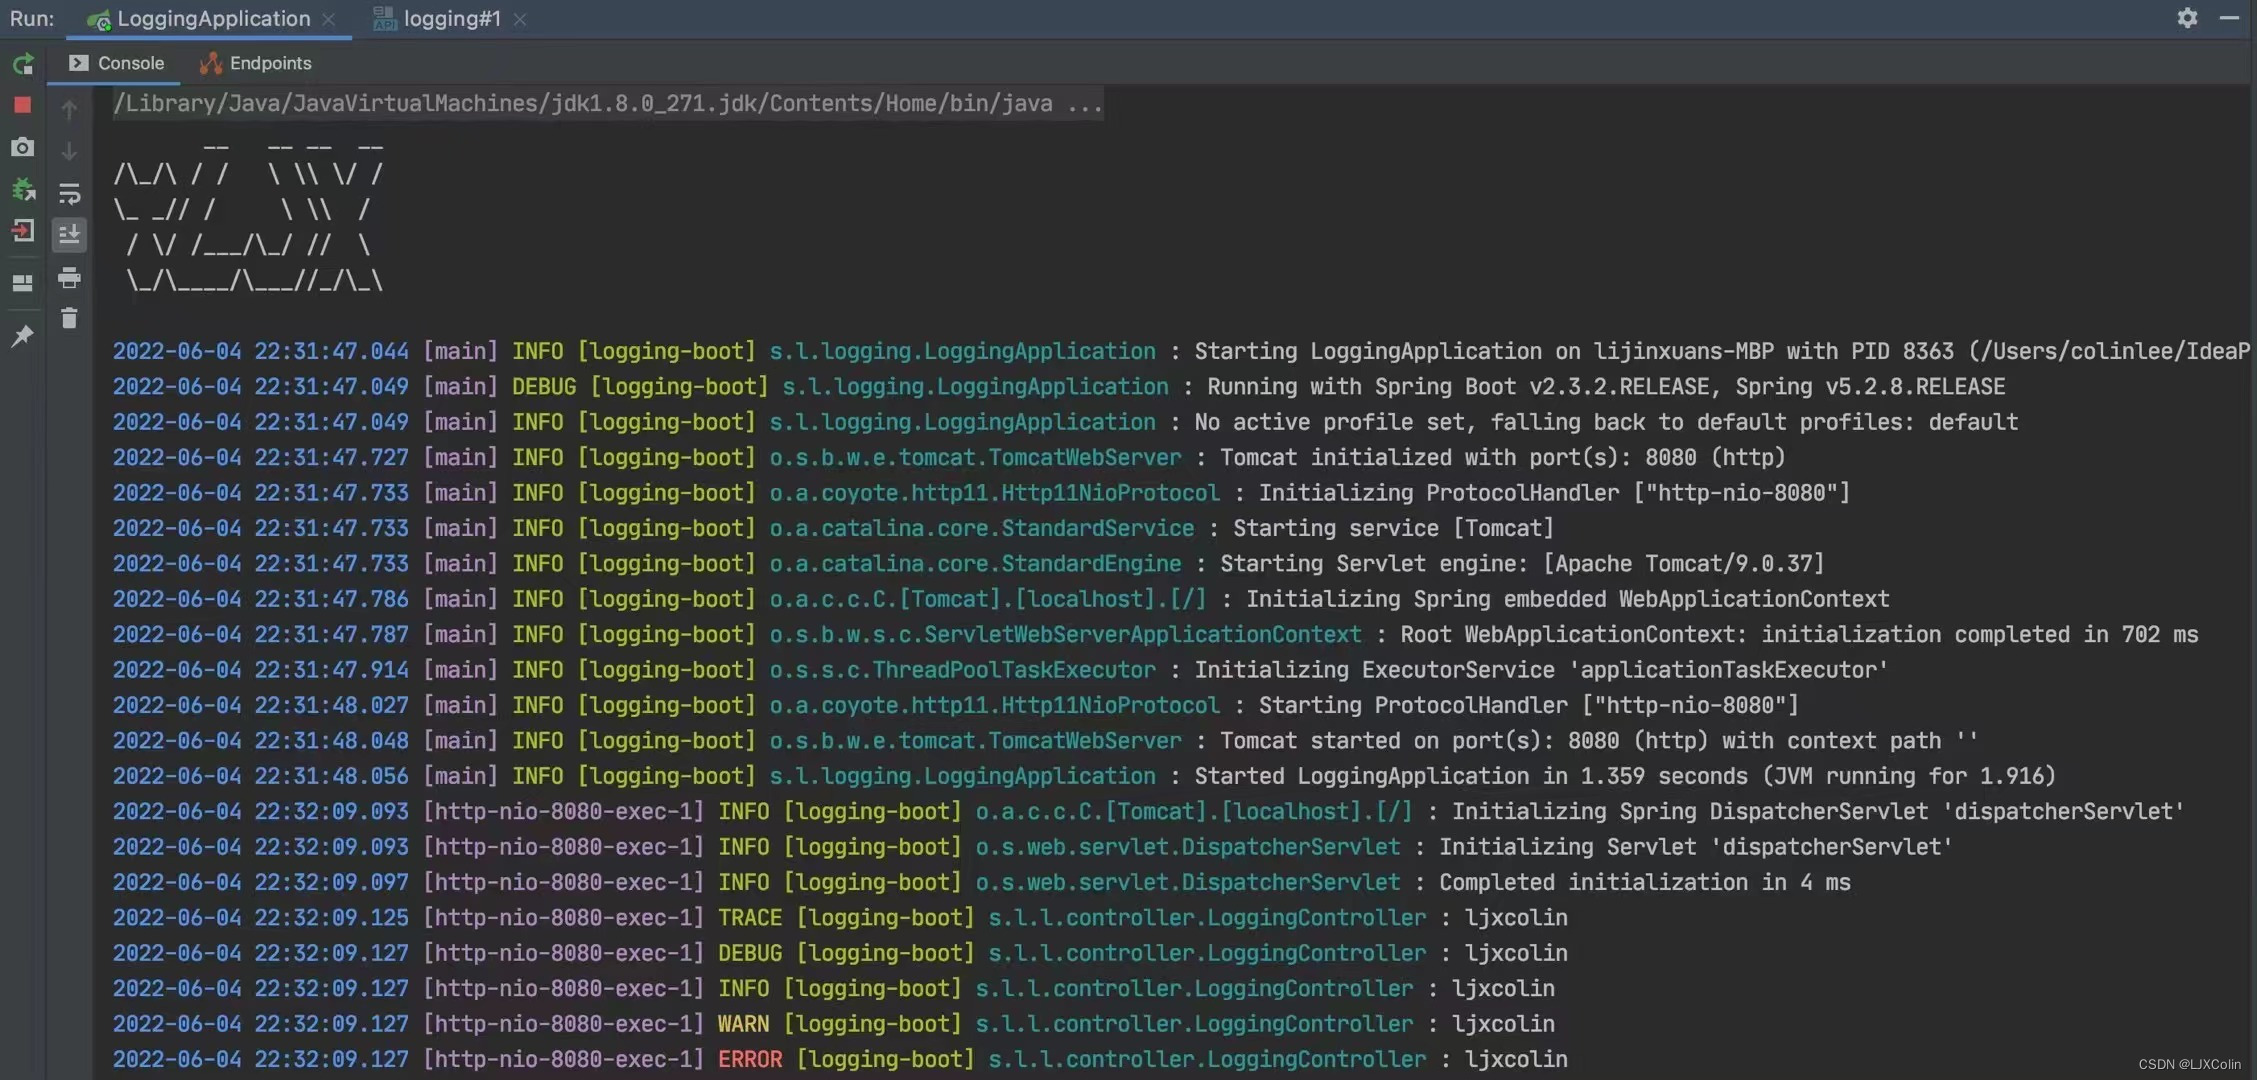Pin the Run tab with the pin icon

pos(23,336)
